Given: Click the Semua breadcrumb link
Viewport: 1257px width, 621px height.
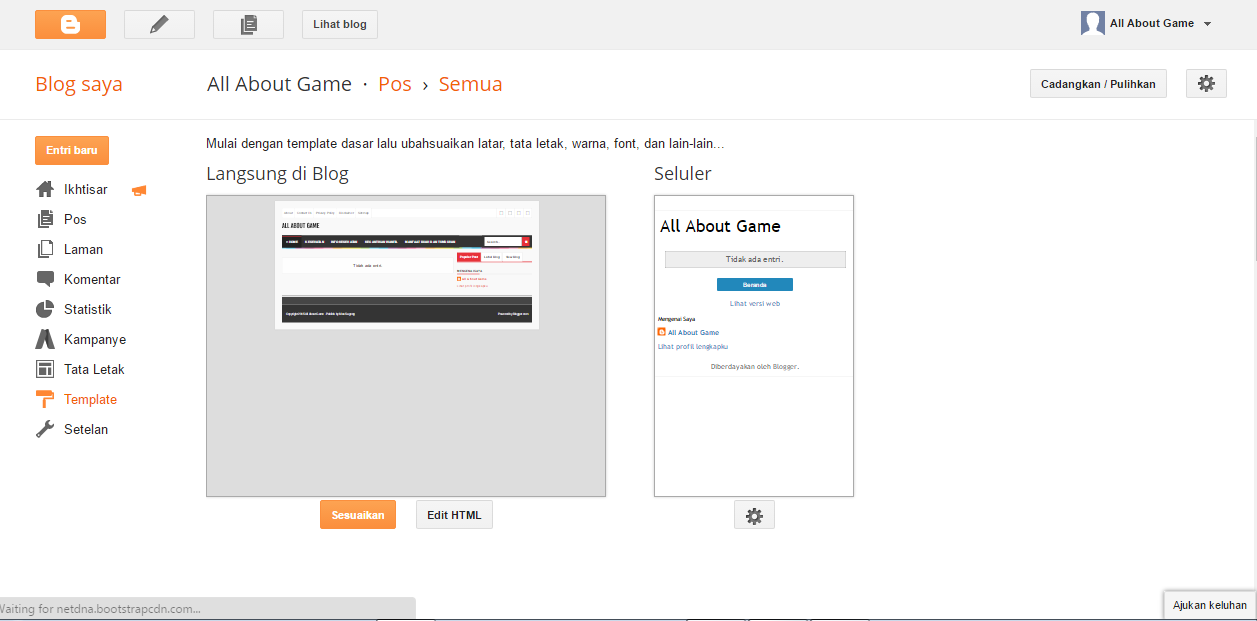Looking at the screenshot, I should [471, 84].
